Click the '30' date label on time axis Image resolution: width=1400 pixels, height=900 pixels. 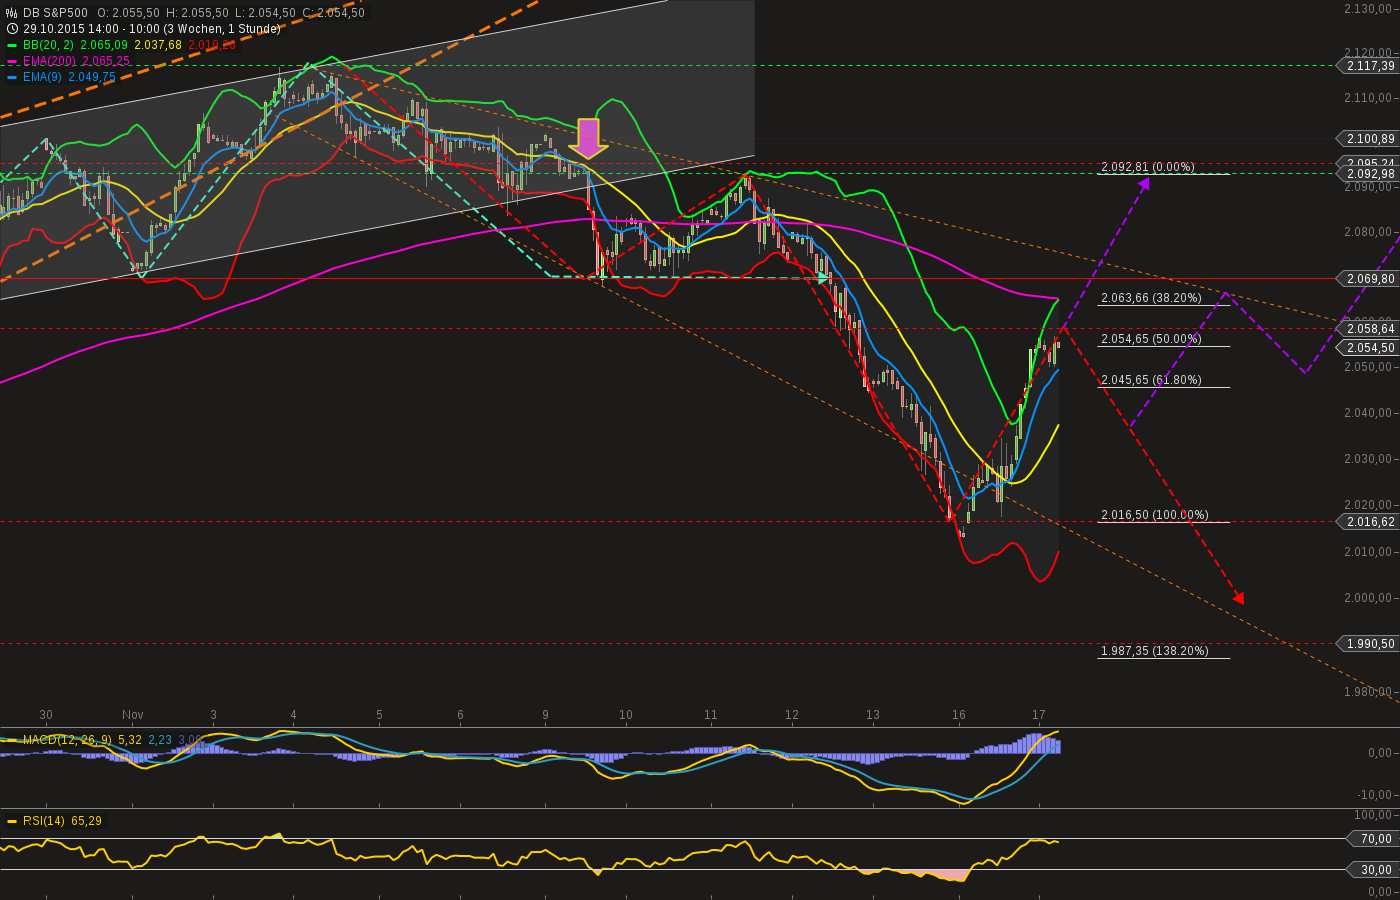[x=46, y=715]
